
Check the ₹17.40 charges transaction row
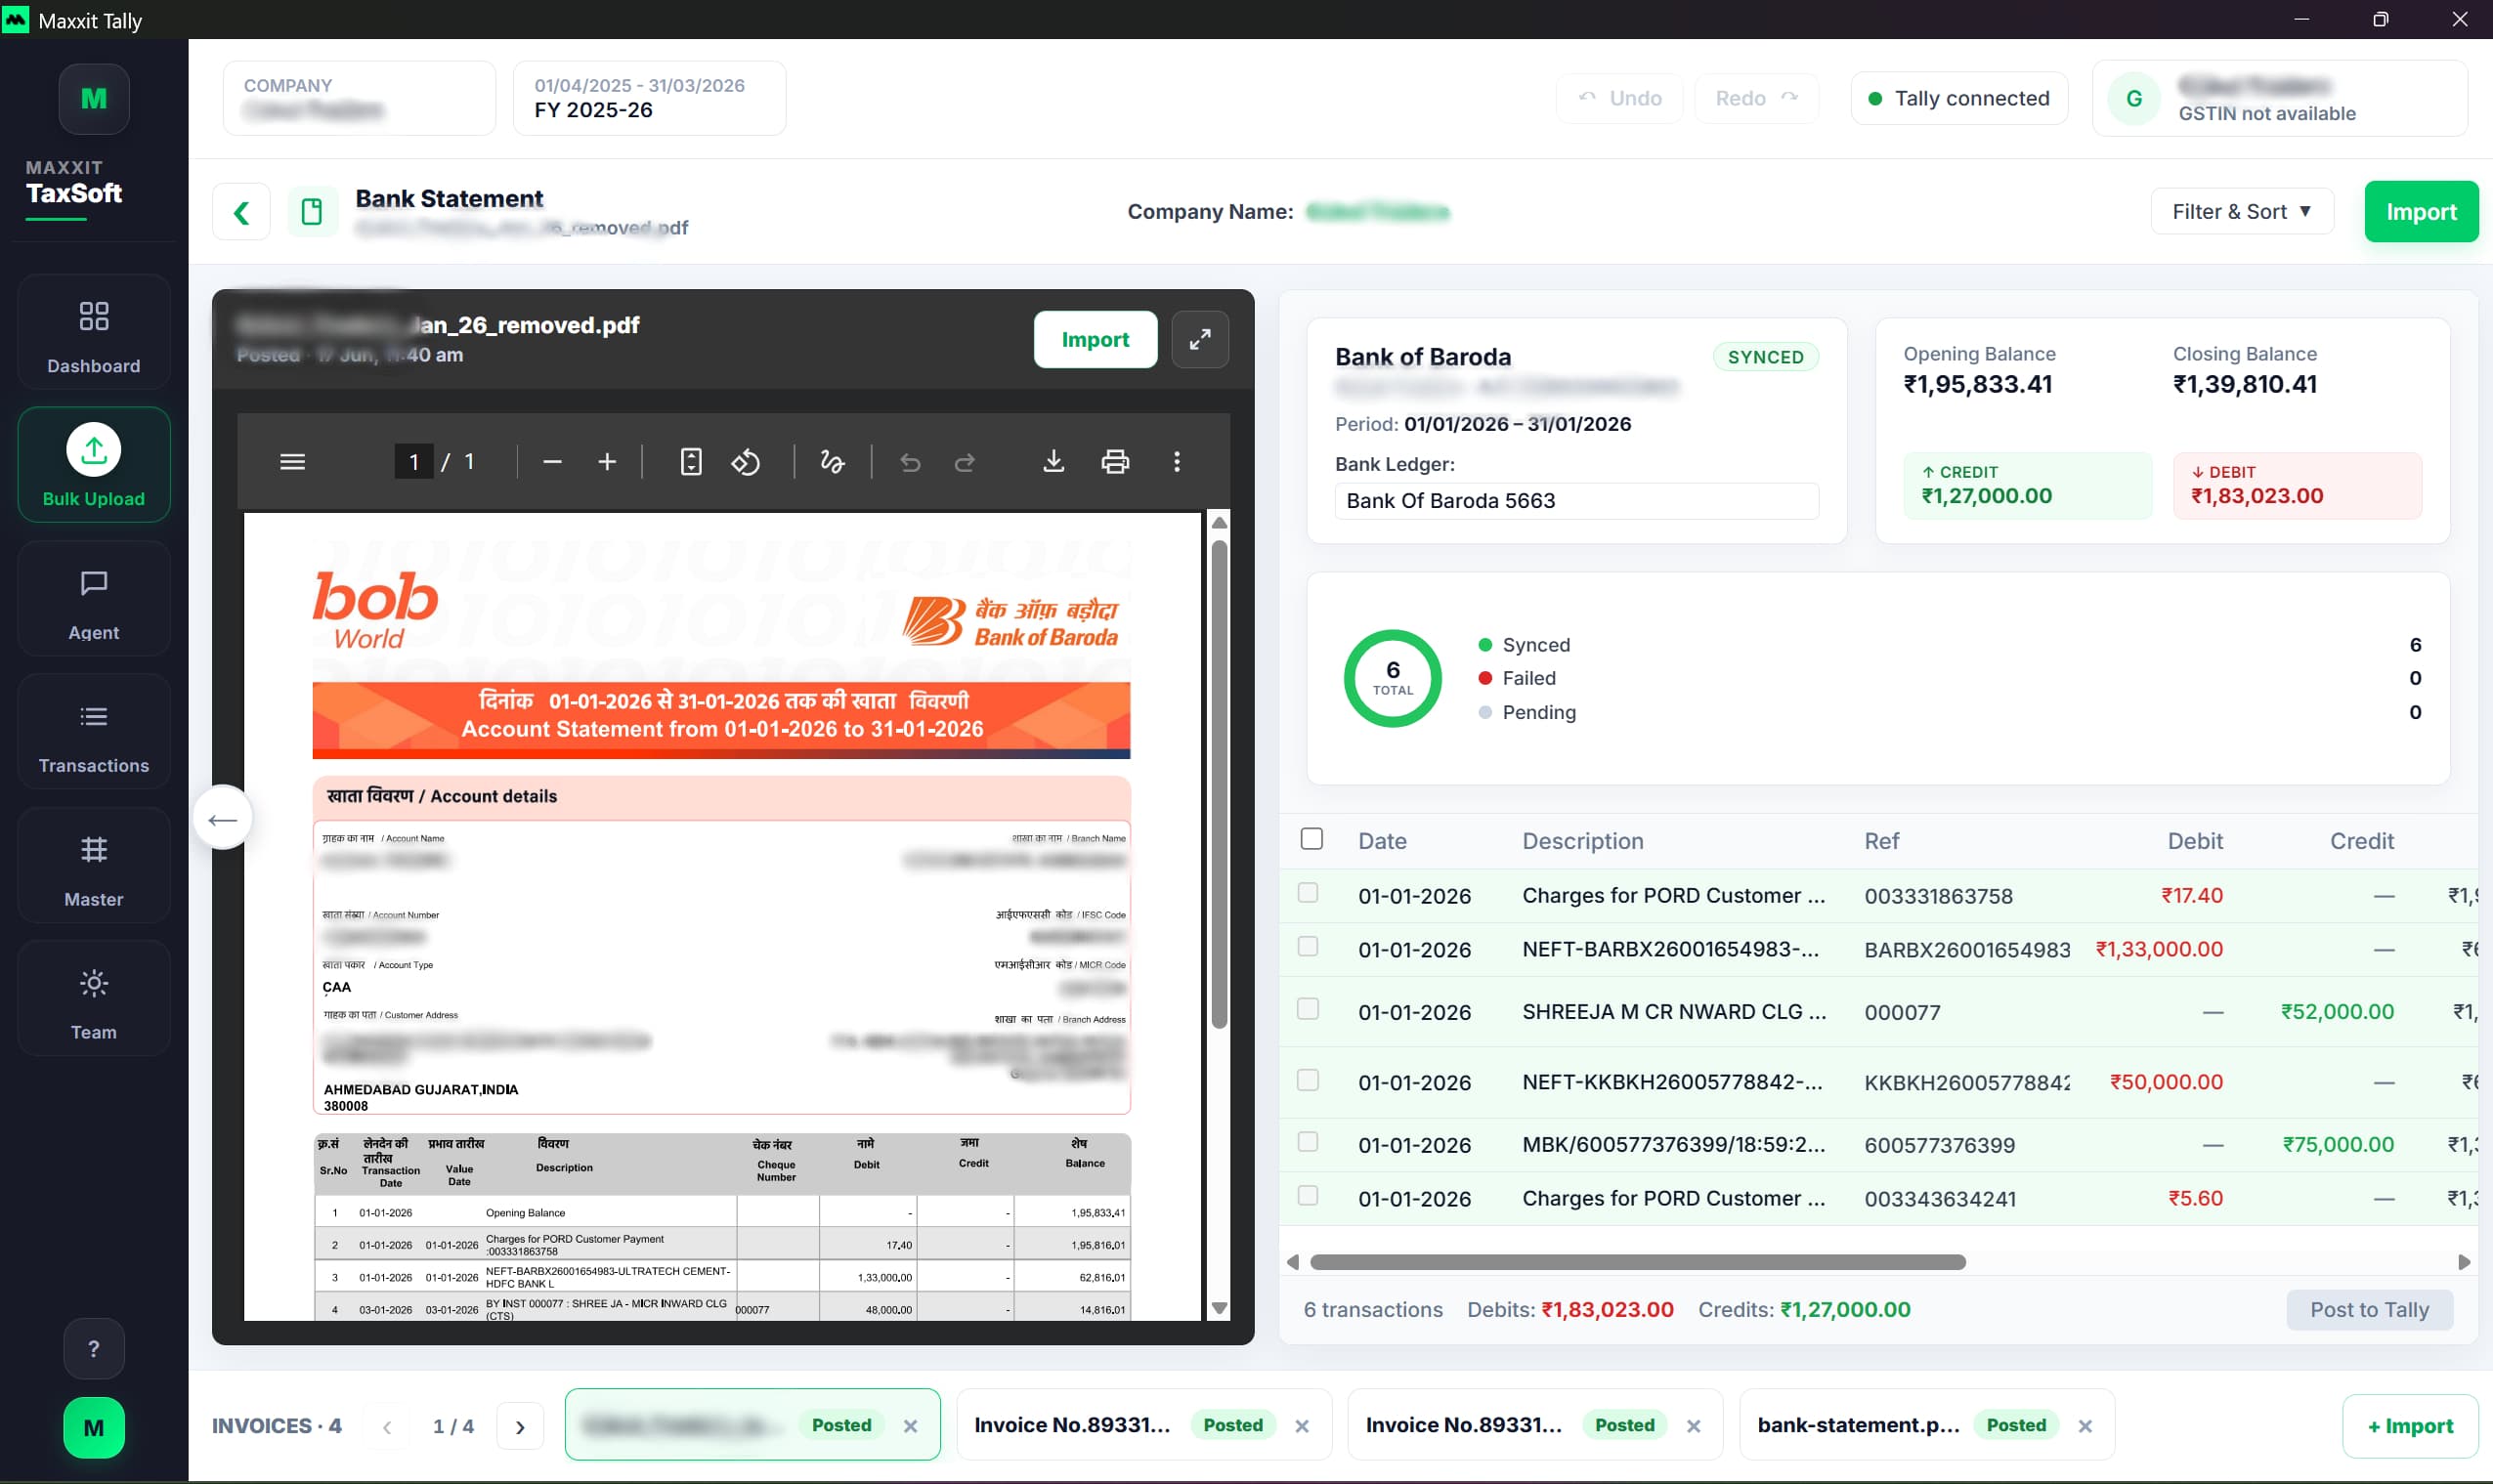coord(1308,893)
